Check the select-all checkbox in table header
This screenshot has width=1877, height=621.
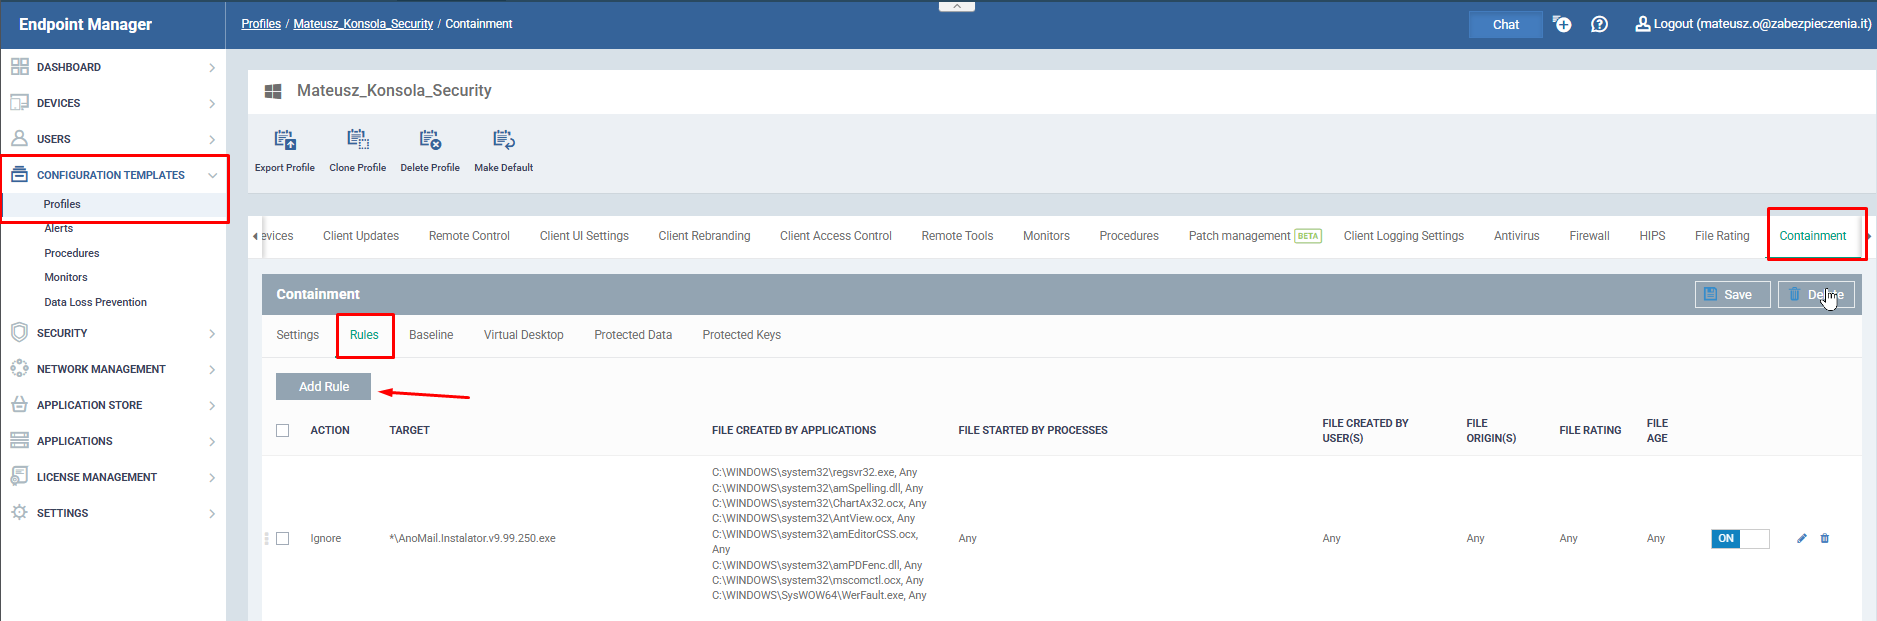pos(283,430)
